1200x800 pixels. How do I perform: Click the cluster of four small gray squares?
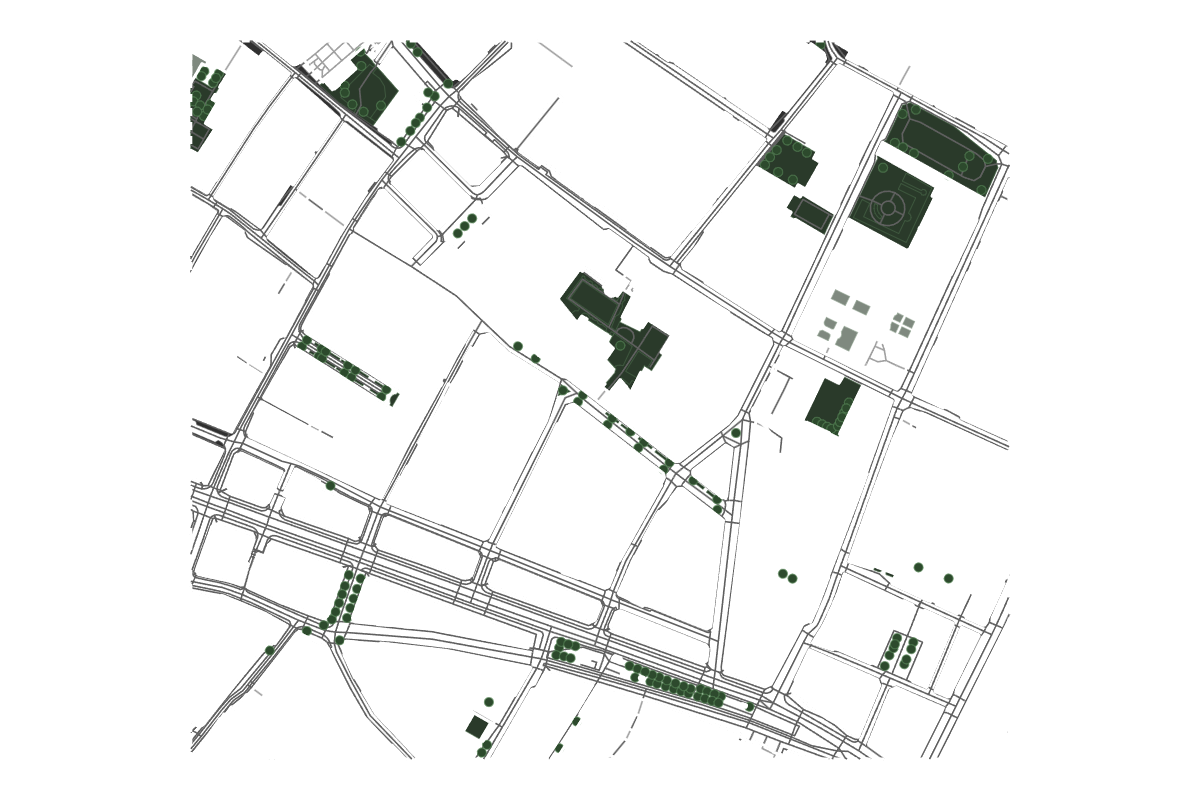903,324
